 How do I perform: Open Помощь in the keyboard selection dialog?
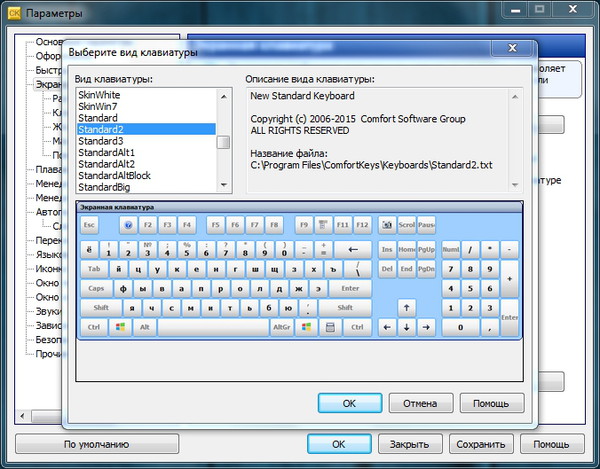click(491, 404)
